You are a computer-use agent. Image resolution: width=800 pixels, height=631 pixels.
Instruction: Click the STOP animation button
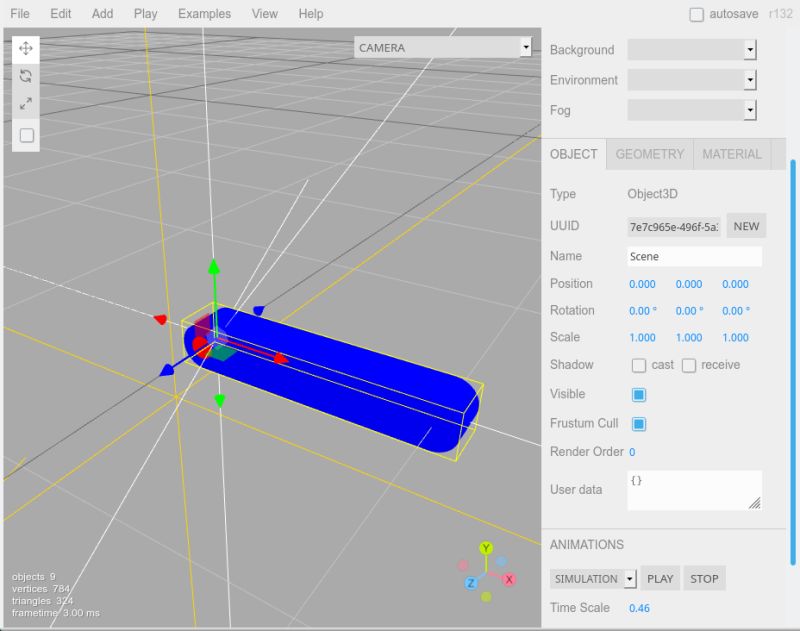pyautogui.click(x=704, y=579)
